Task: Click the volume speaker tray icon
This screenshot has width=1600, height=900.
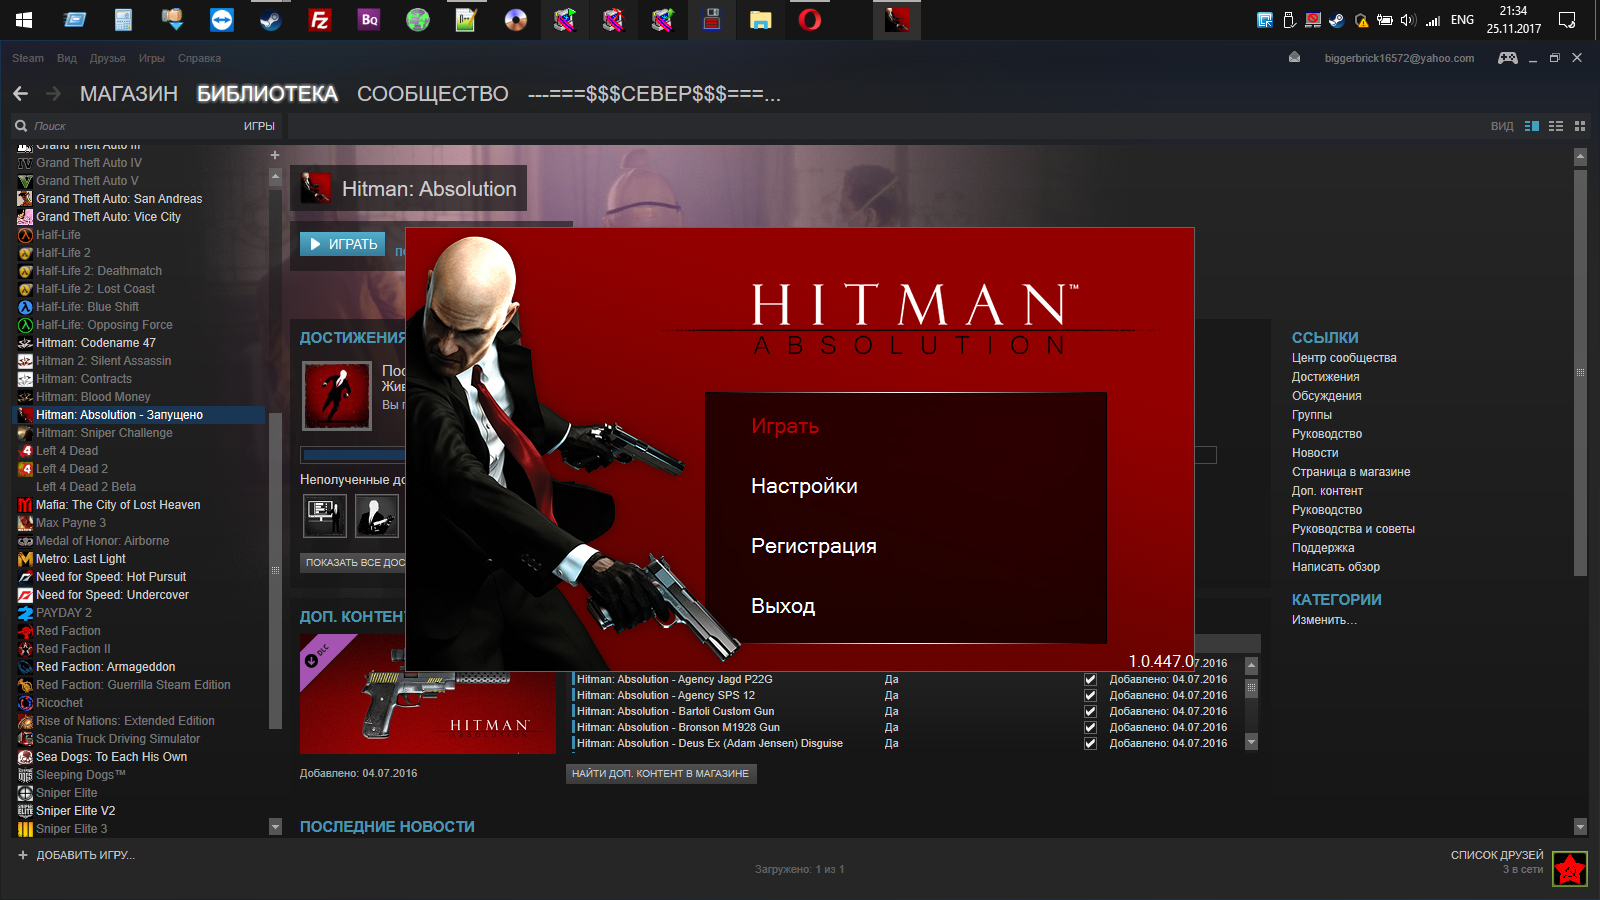Action: (1408, 20)
